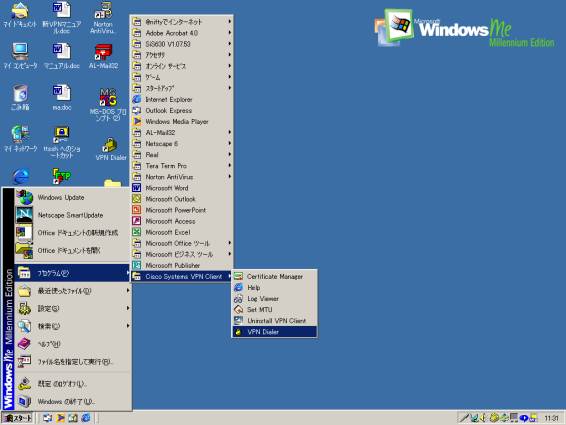This screenshot has height=425, width=566.
Task: Click Internet Explorer quick launch icon
Action: tap(86, 418)
